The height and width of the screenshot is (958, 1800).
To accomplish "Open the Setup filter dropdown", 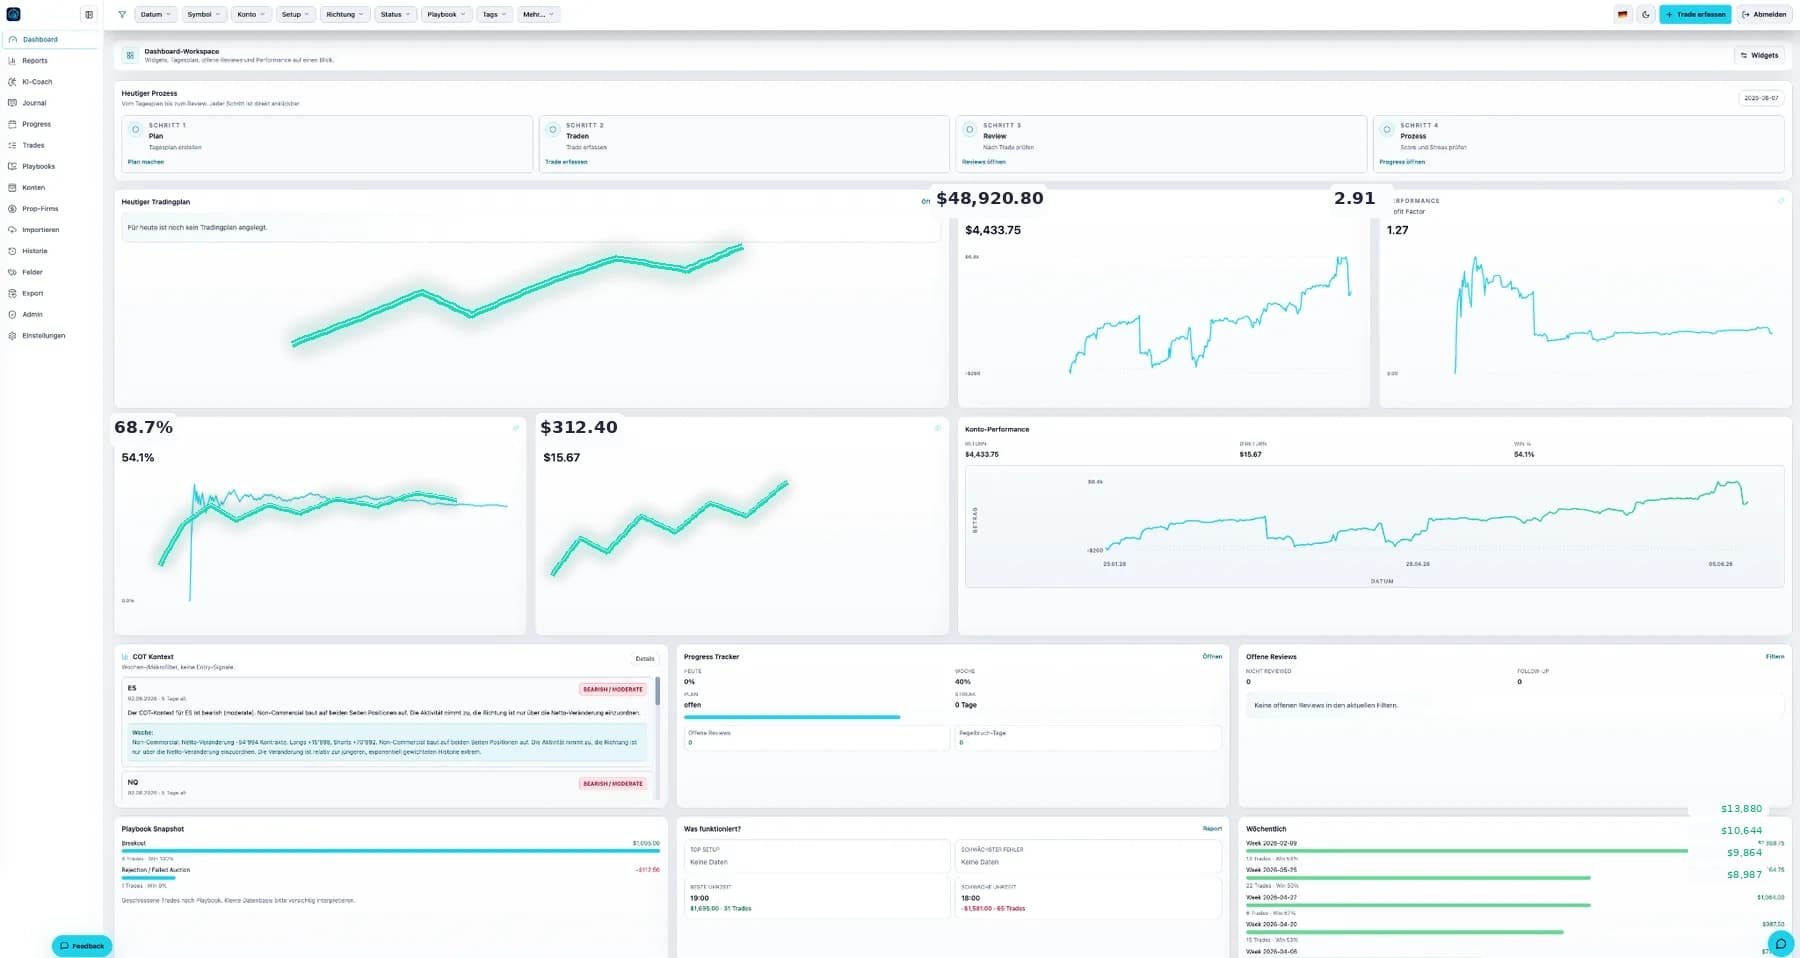I will (x=295, y=14).
